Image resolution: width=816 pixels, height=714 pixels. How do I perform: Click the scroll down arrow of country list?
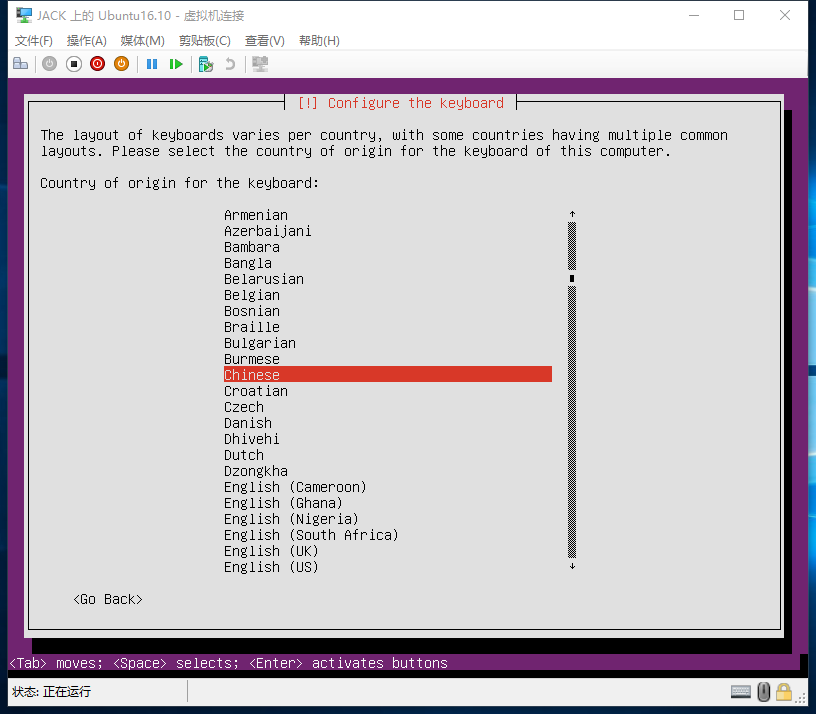click(x=572, y=567)
